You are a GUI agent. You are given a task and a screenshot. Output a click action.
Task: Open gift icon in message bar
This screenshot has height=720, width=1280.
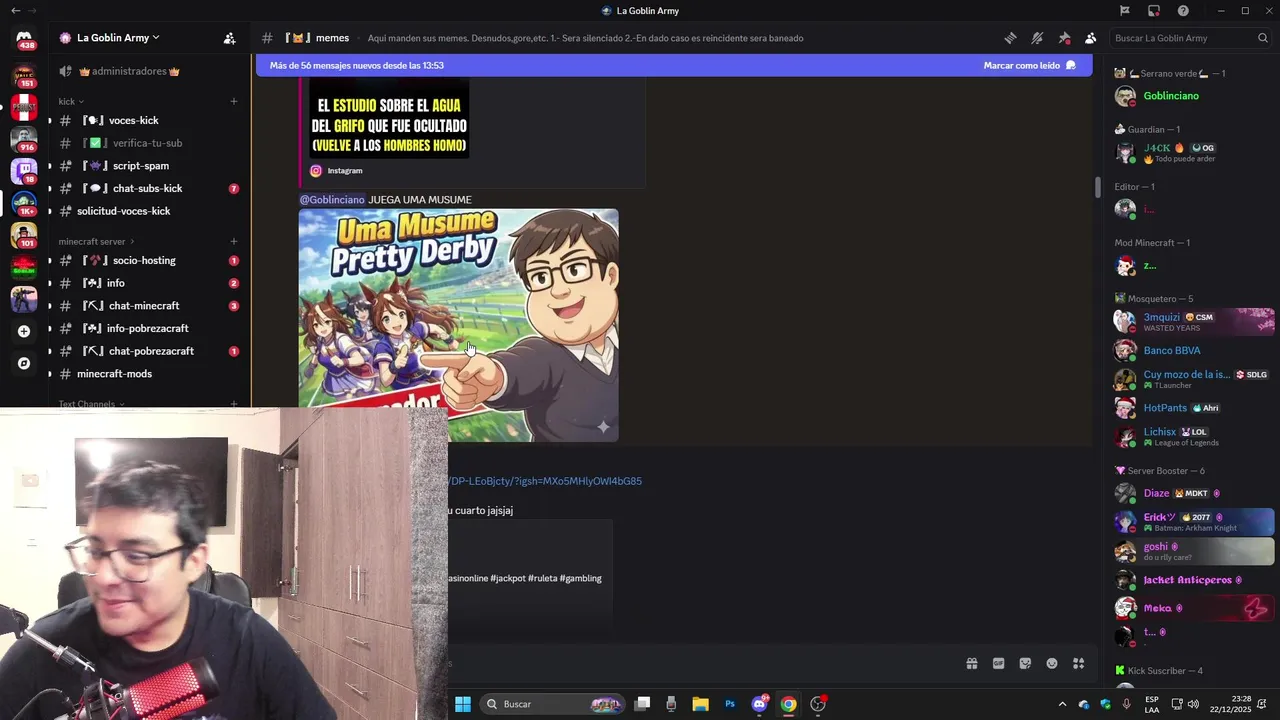click(x=971, y=663)
